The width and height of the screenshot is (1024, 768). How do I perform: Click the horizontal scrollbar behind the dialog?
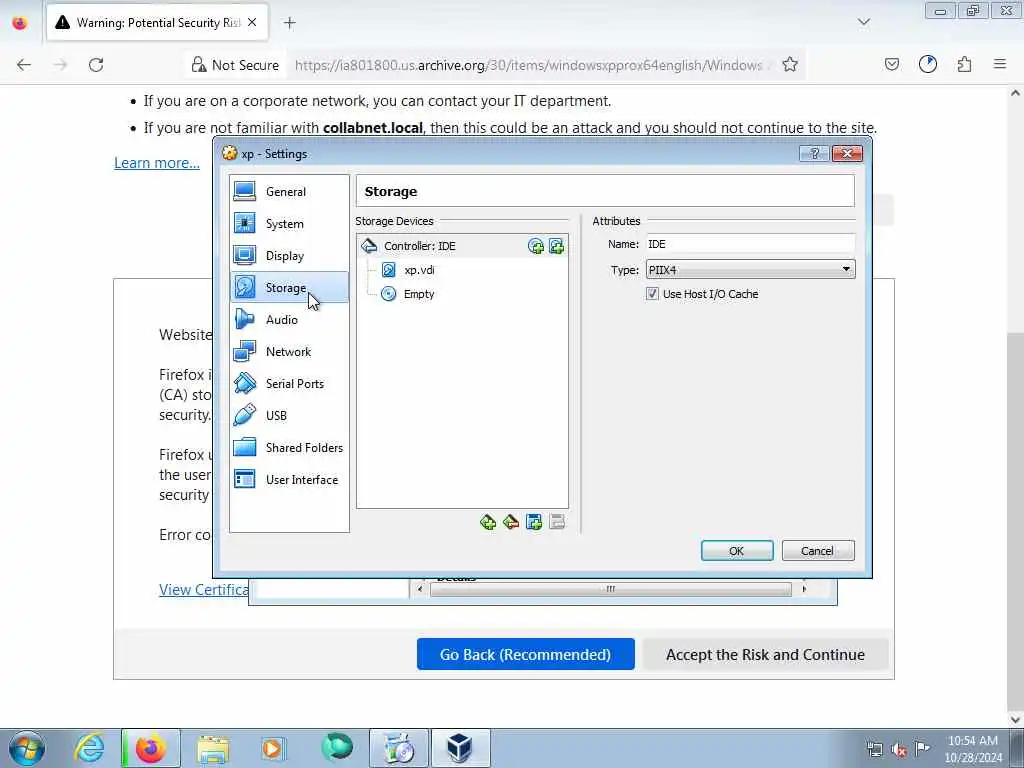(x=611, y=589)
